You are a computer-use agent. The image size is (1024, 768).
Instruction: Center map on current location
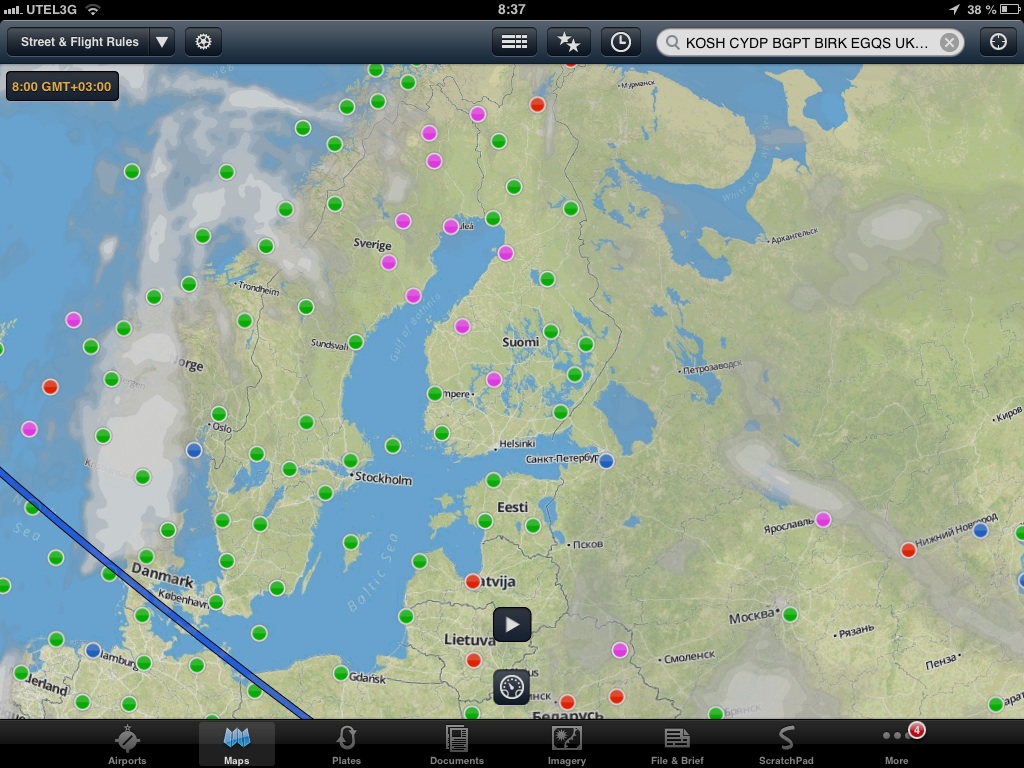coord(997,42)
